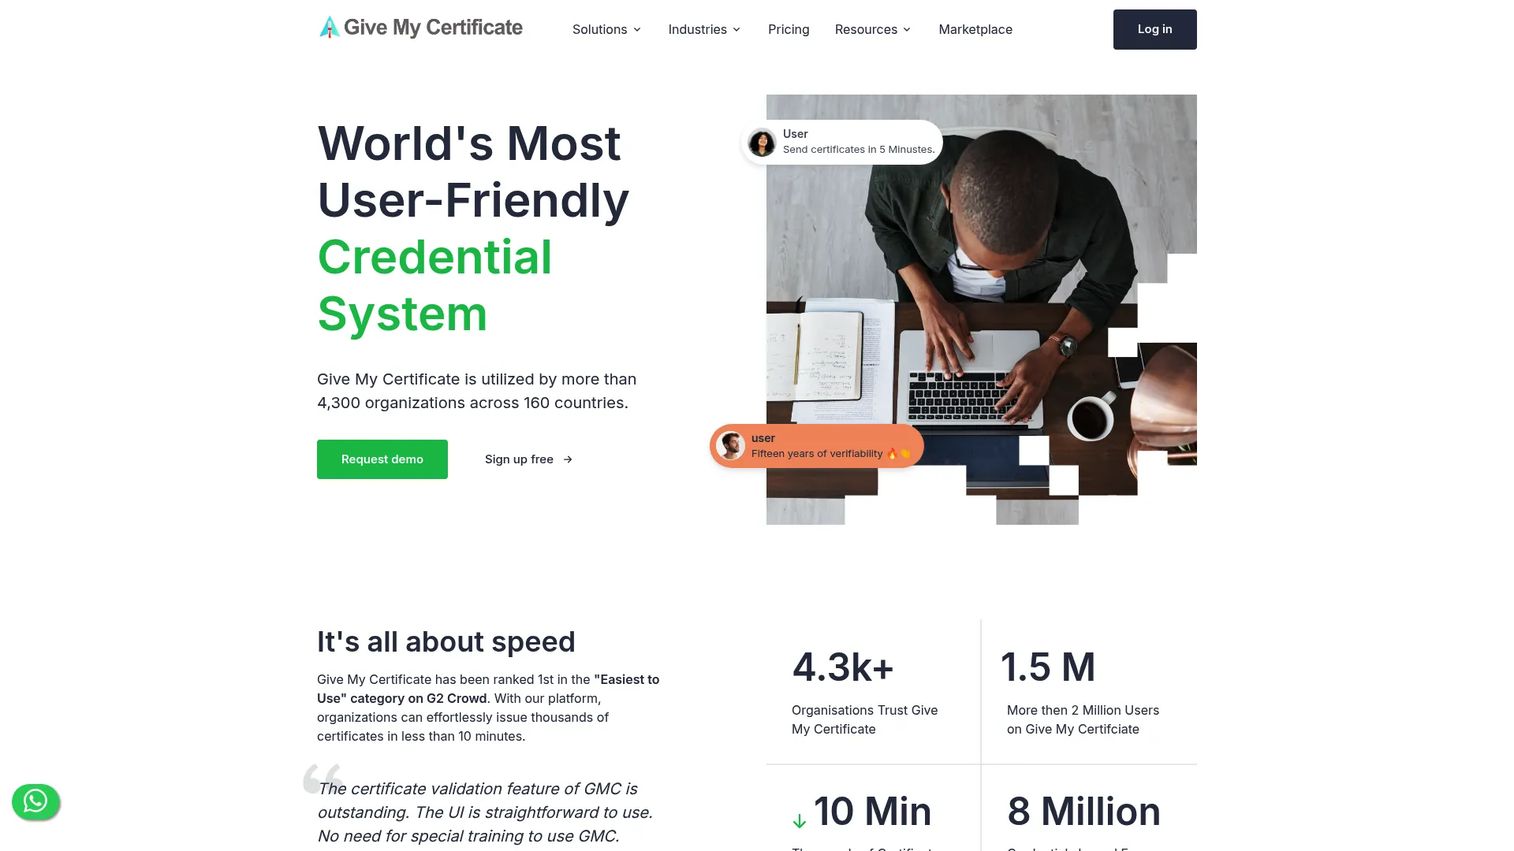
Task: Open the Marketplace page
Action: pos(975,30)
